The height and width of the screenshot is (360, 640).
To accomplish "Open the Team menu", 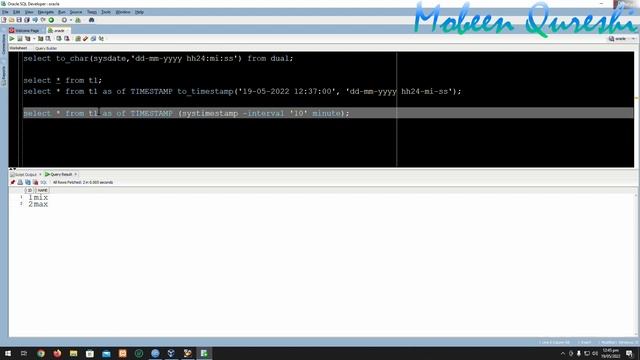I will click(x=92, y=12).
